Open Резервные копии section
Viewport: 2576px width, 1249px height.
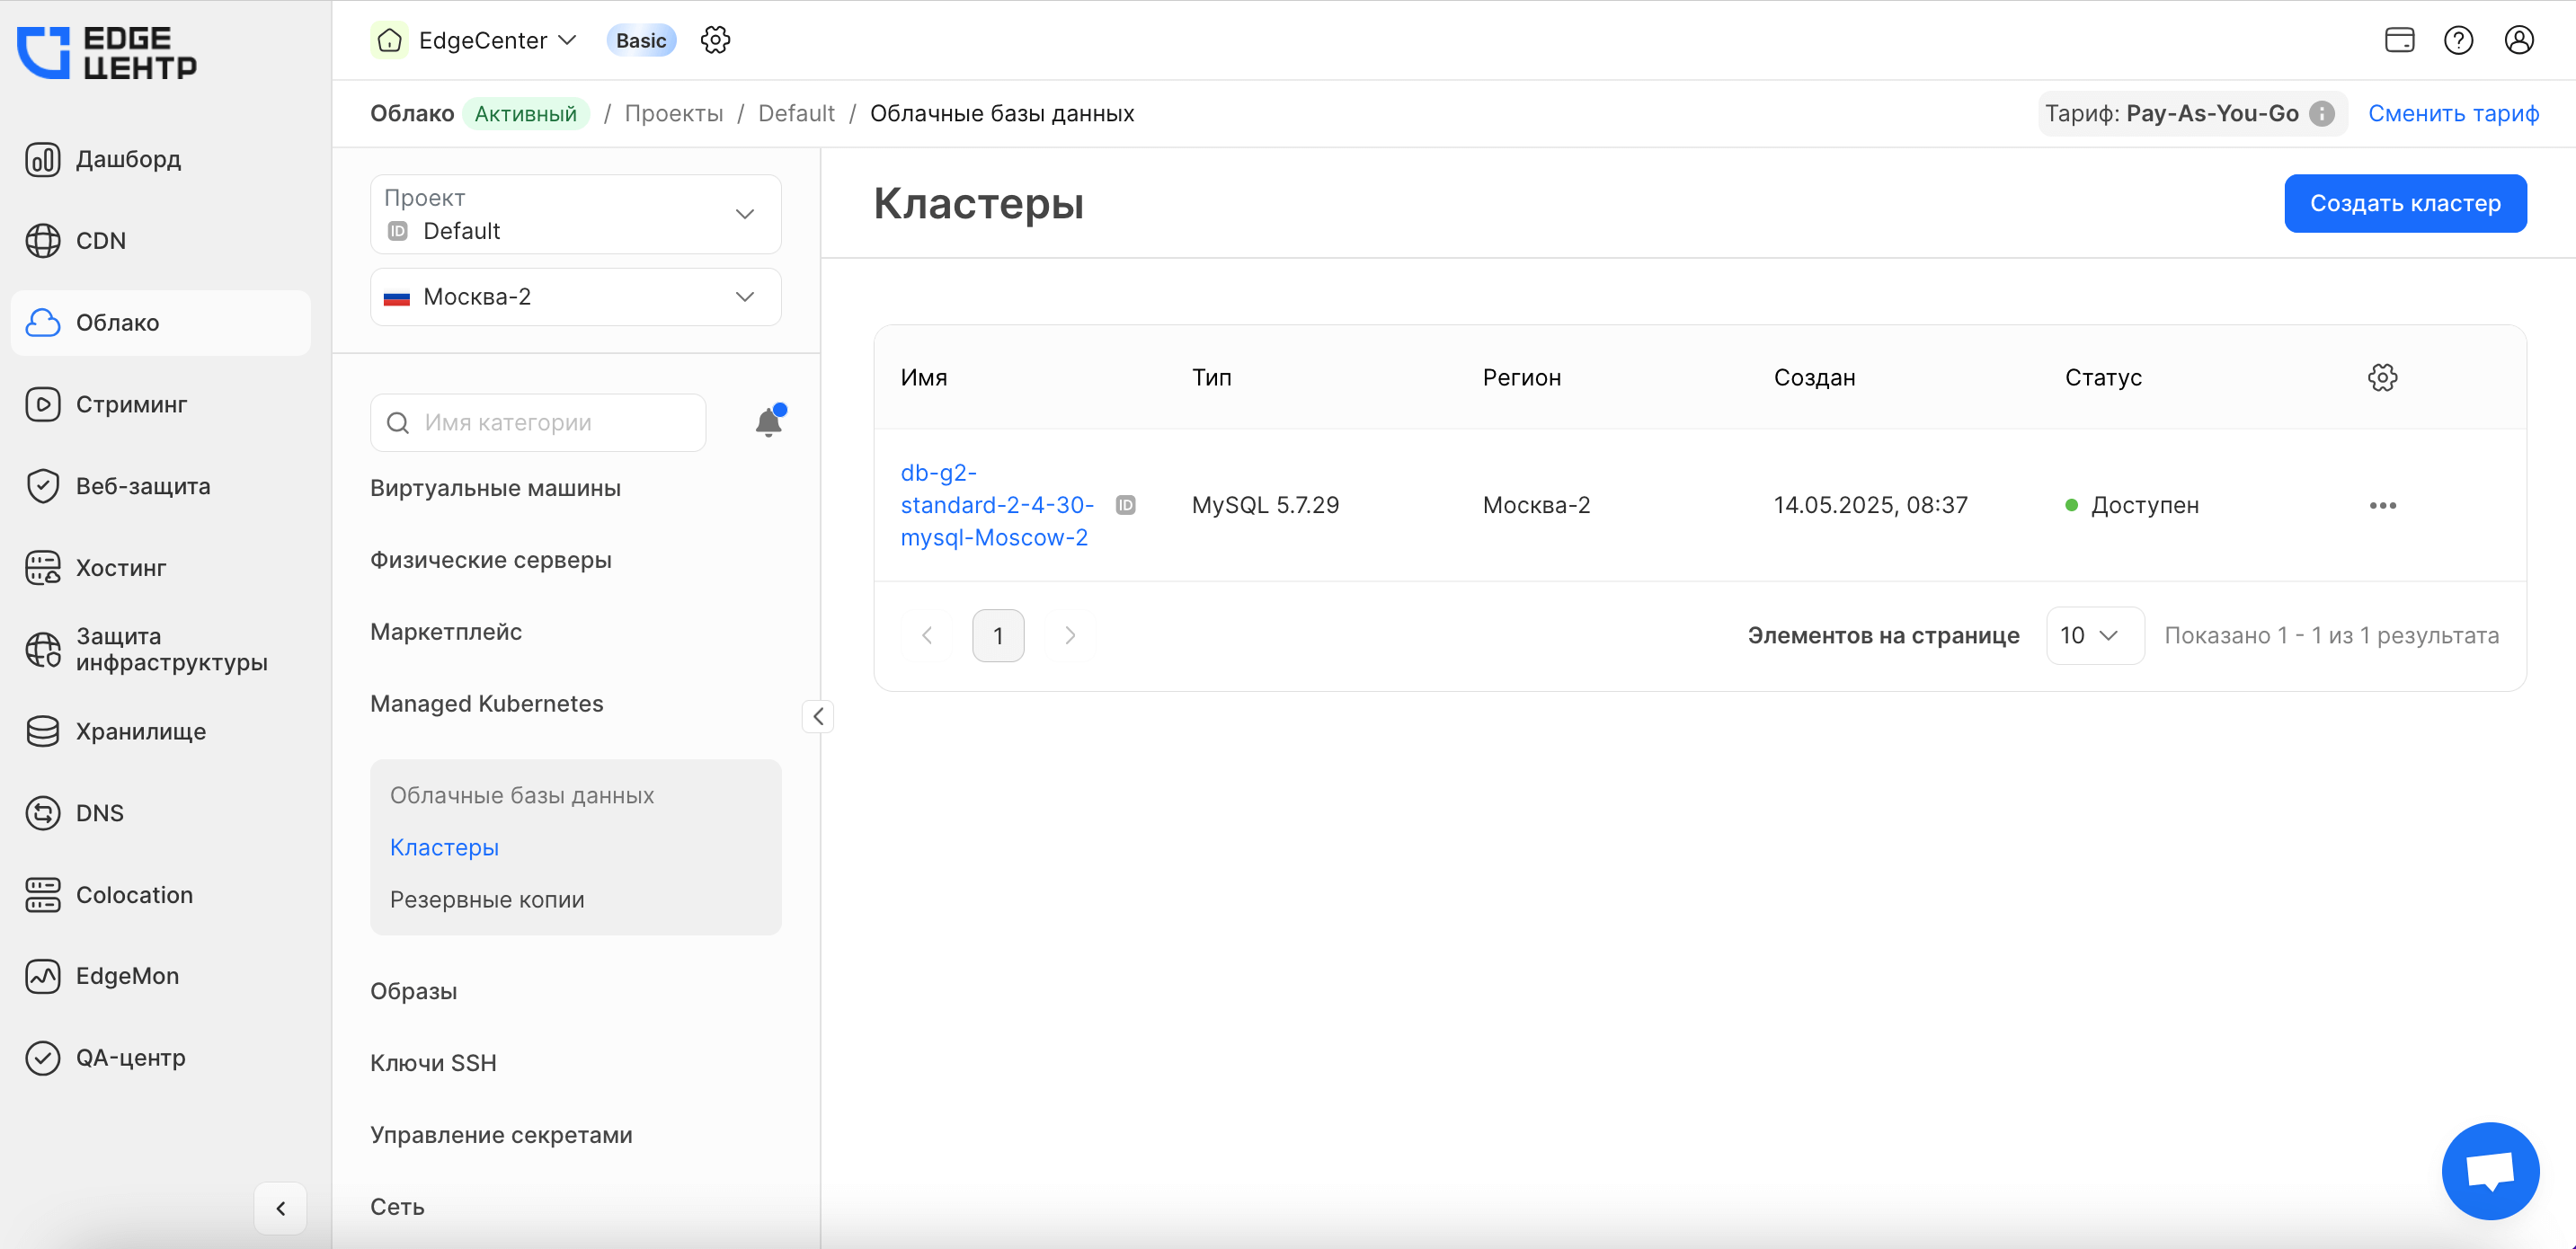487,899
